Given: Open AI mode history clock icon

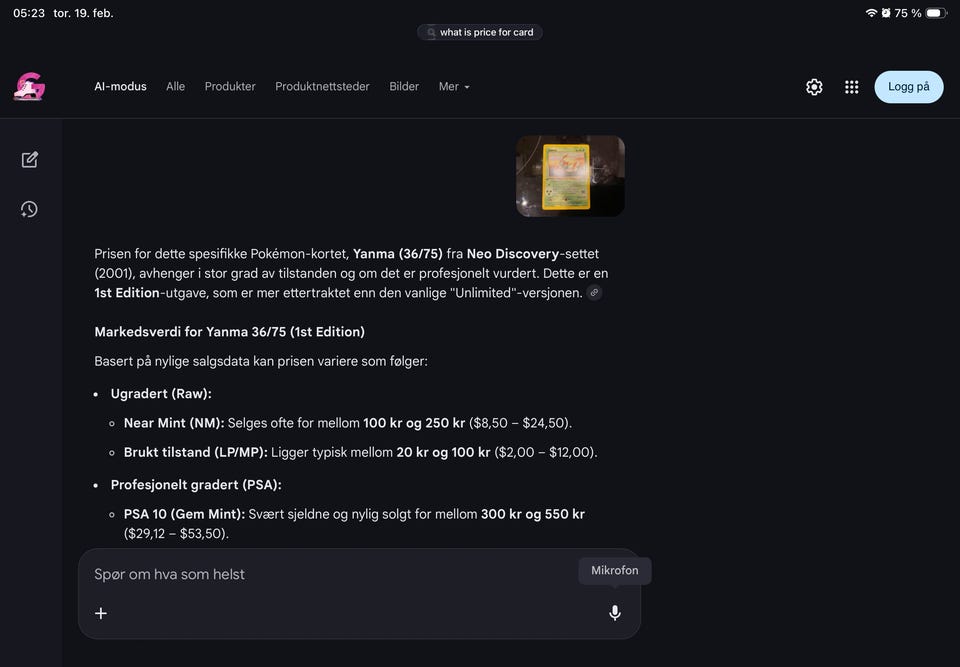Looking at the screenshot, I should click(x=29, y=209).
